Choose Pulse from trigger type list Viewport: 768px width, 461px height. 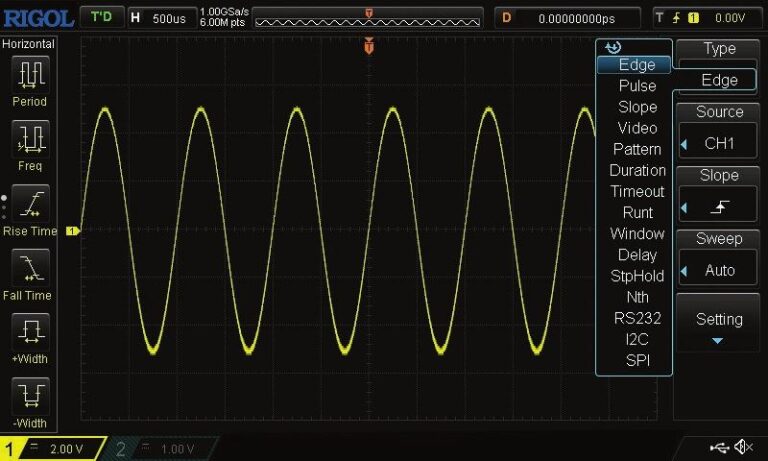point(637,86)
